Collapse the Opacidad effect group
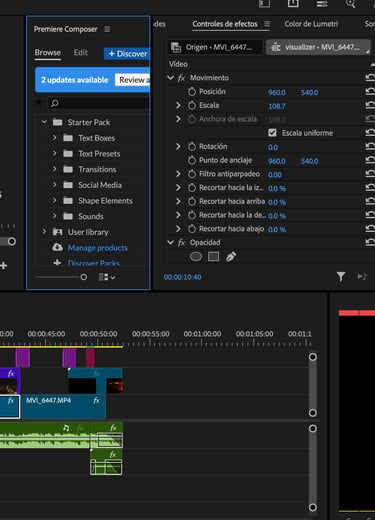Screen dimensions: 375x520 pyautogui.click(x=170, y=242)
